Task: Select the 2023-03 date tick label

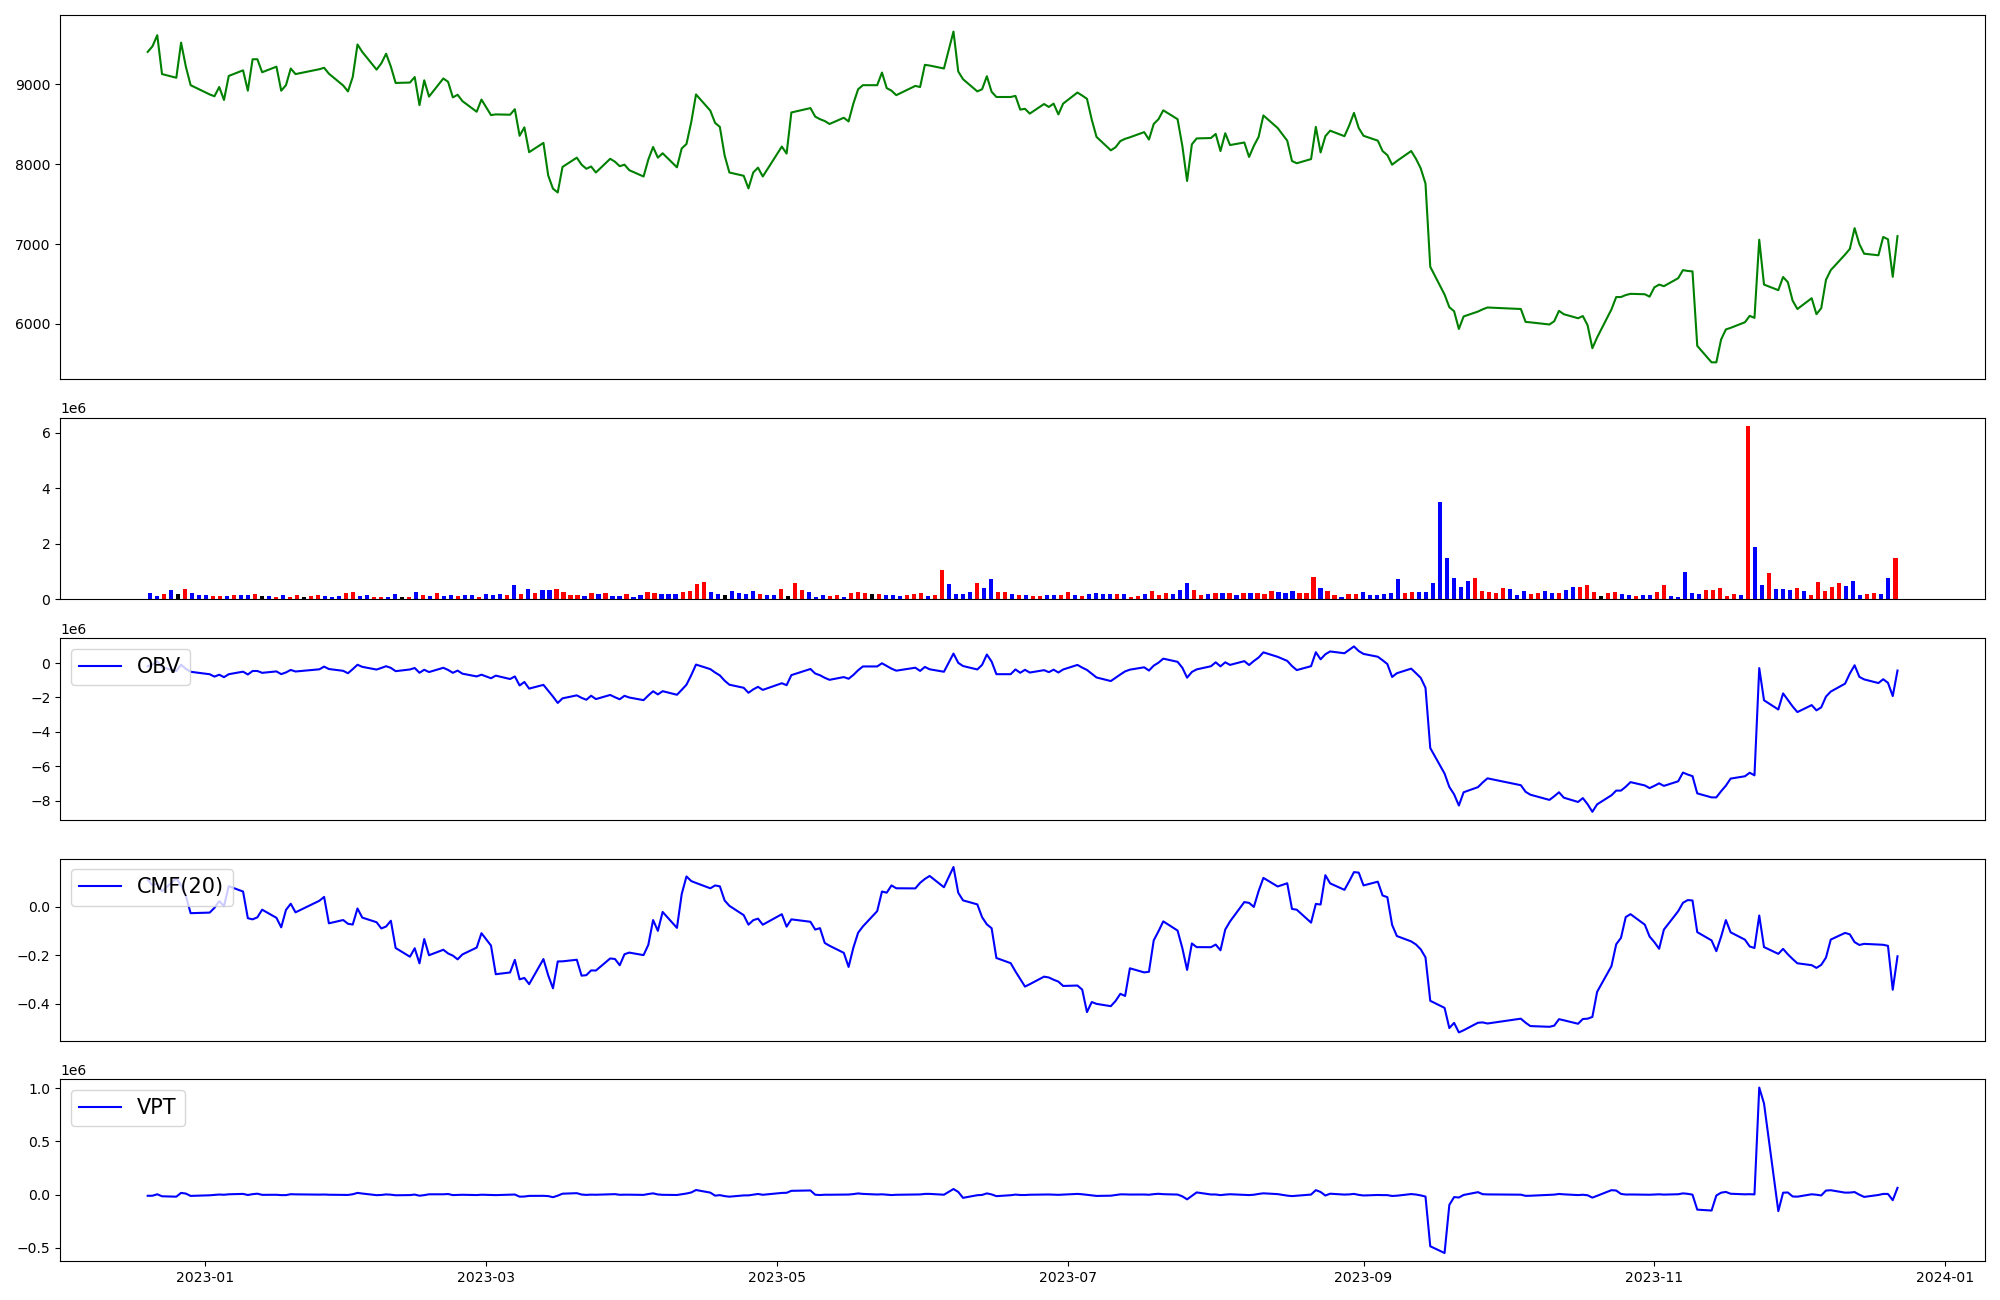Action: tap(486, 1277)
